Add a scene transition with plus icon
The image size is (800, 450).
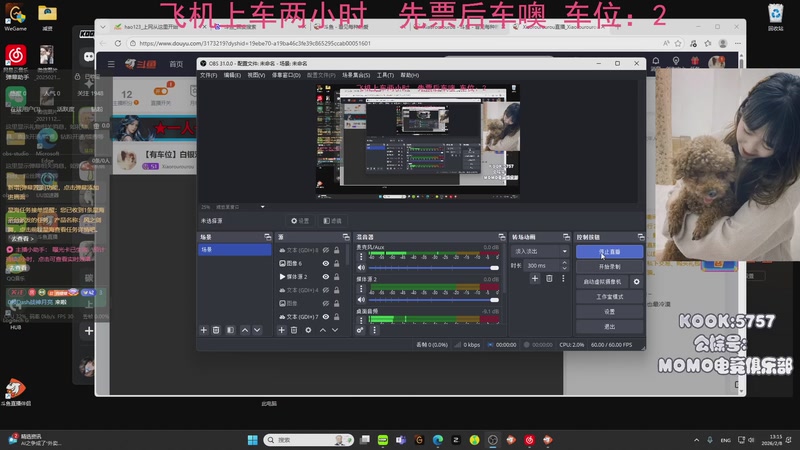(x=535, y=278)
